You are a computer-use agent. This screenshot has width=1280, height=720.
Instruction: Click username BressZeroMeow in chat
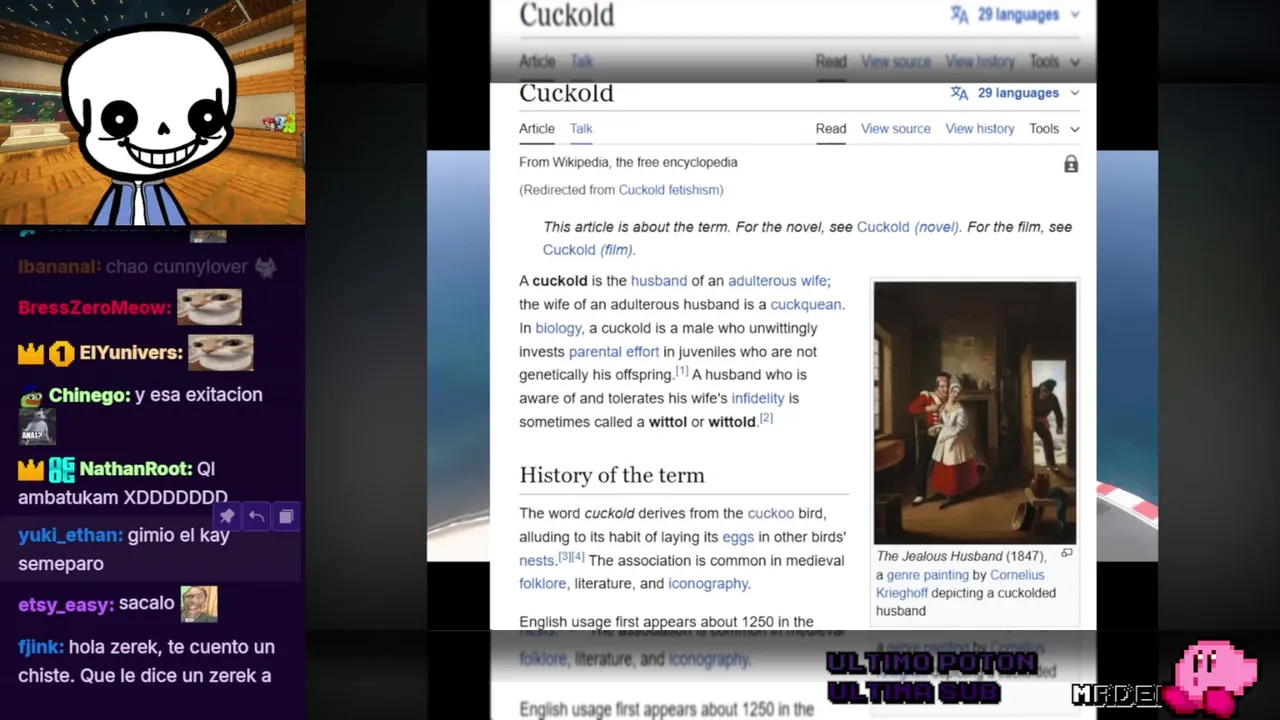(x=93, y=307)
